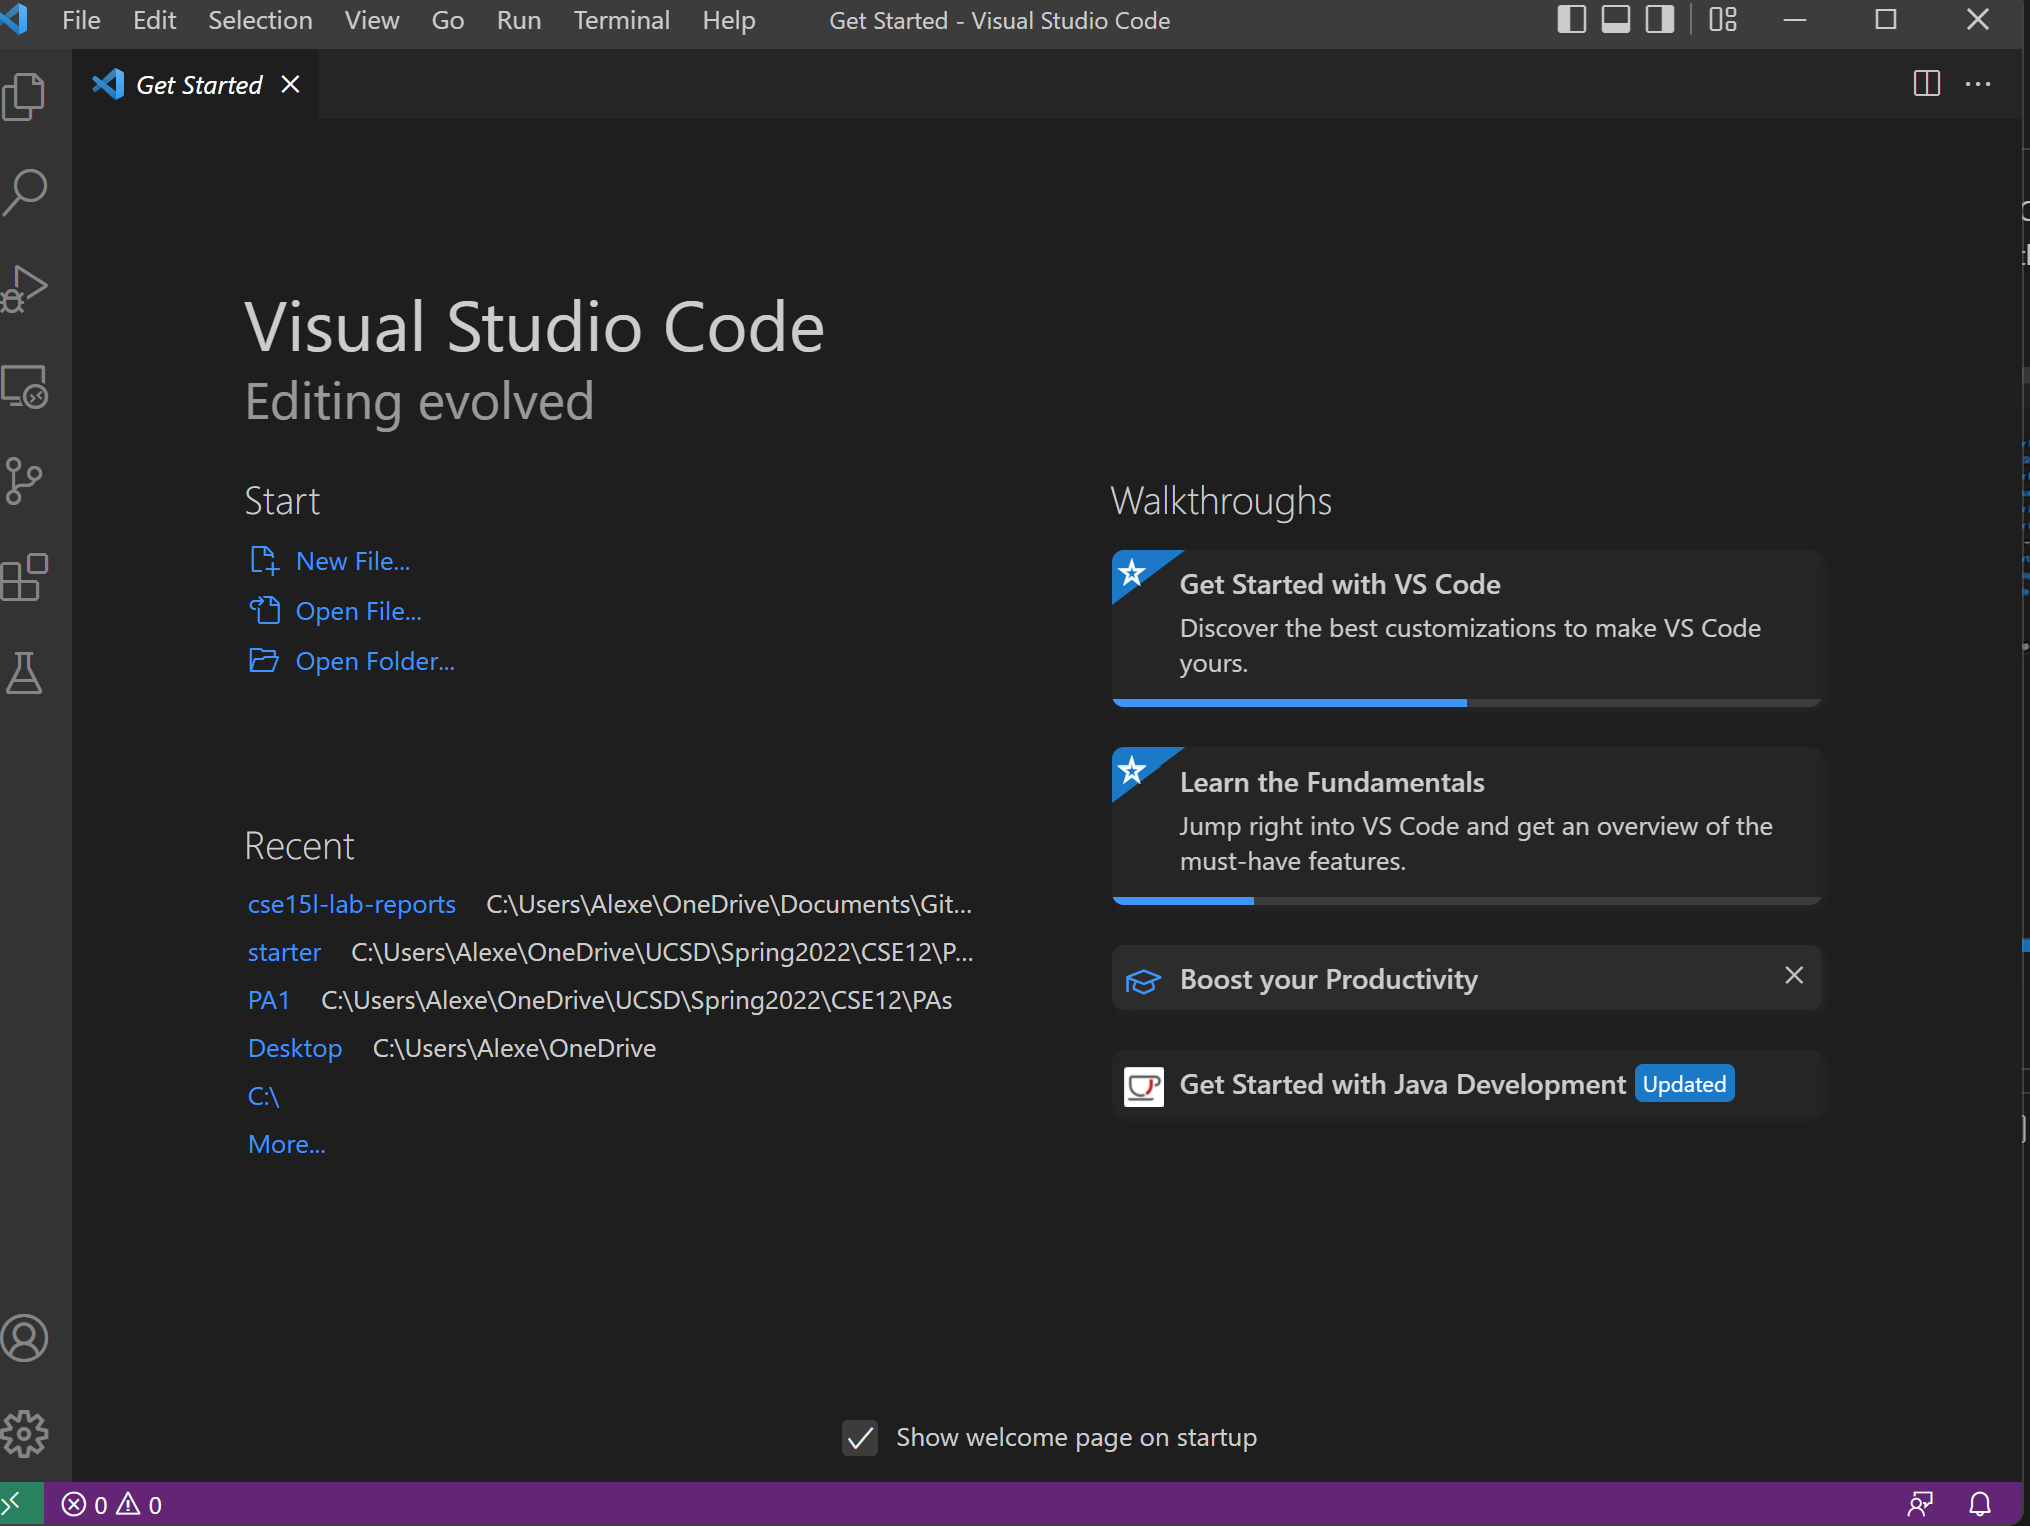Uncheck Show welcome page on startup

pos(860,1438)
